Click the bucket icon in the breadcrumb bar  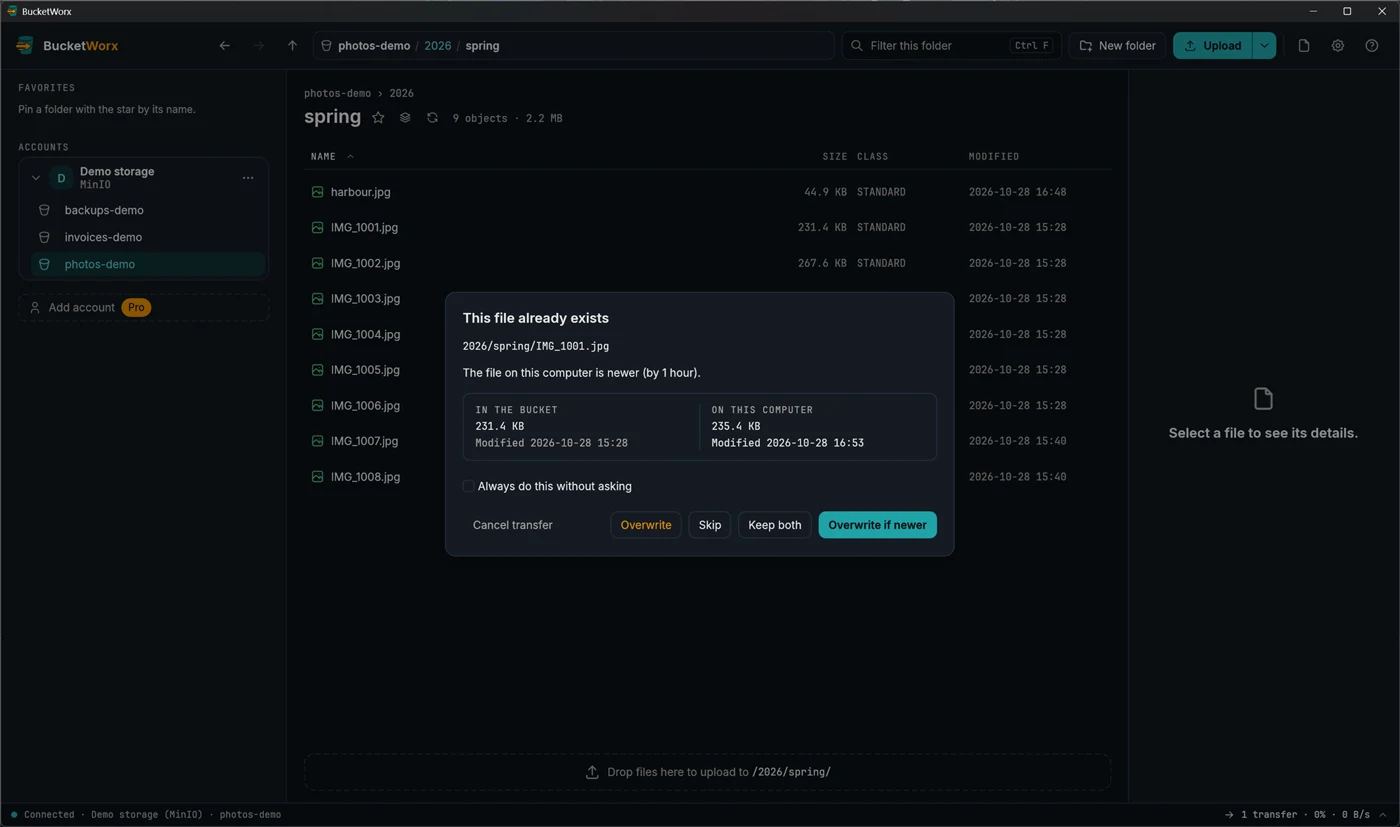(x=326, y=46)
